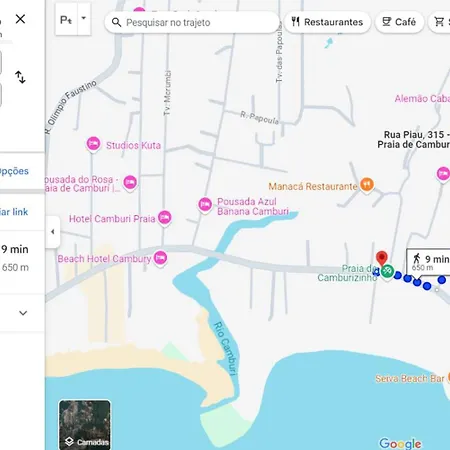Open the dropdown arrow next to Pt
This screenshot has width=450, height=450.
[84, 18]
